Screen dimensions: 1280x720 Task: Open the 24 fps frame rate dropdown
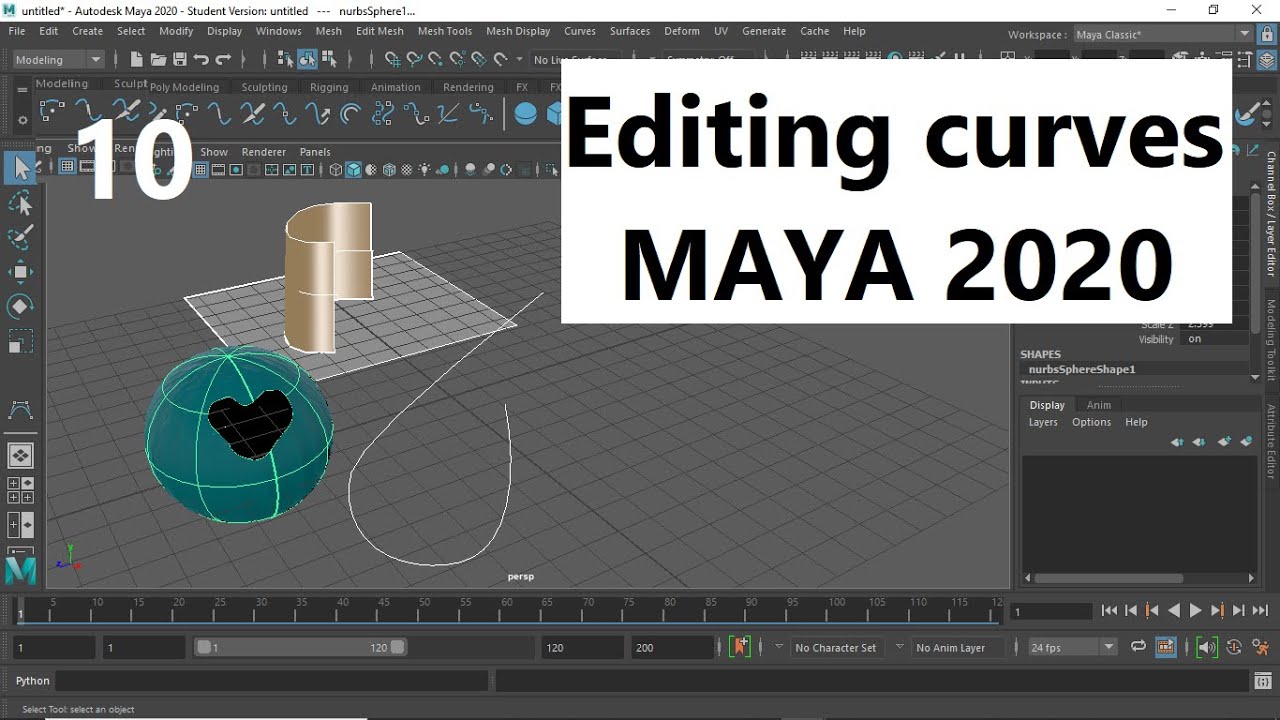[x=1073, y=647]
